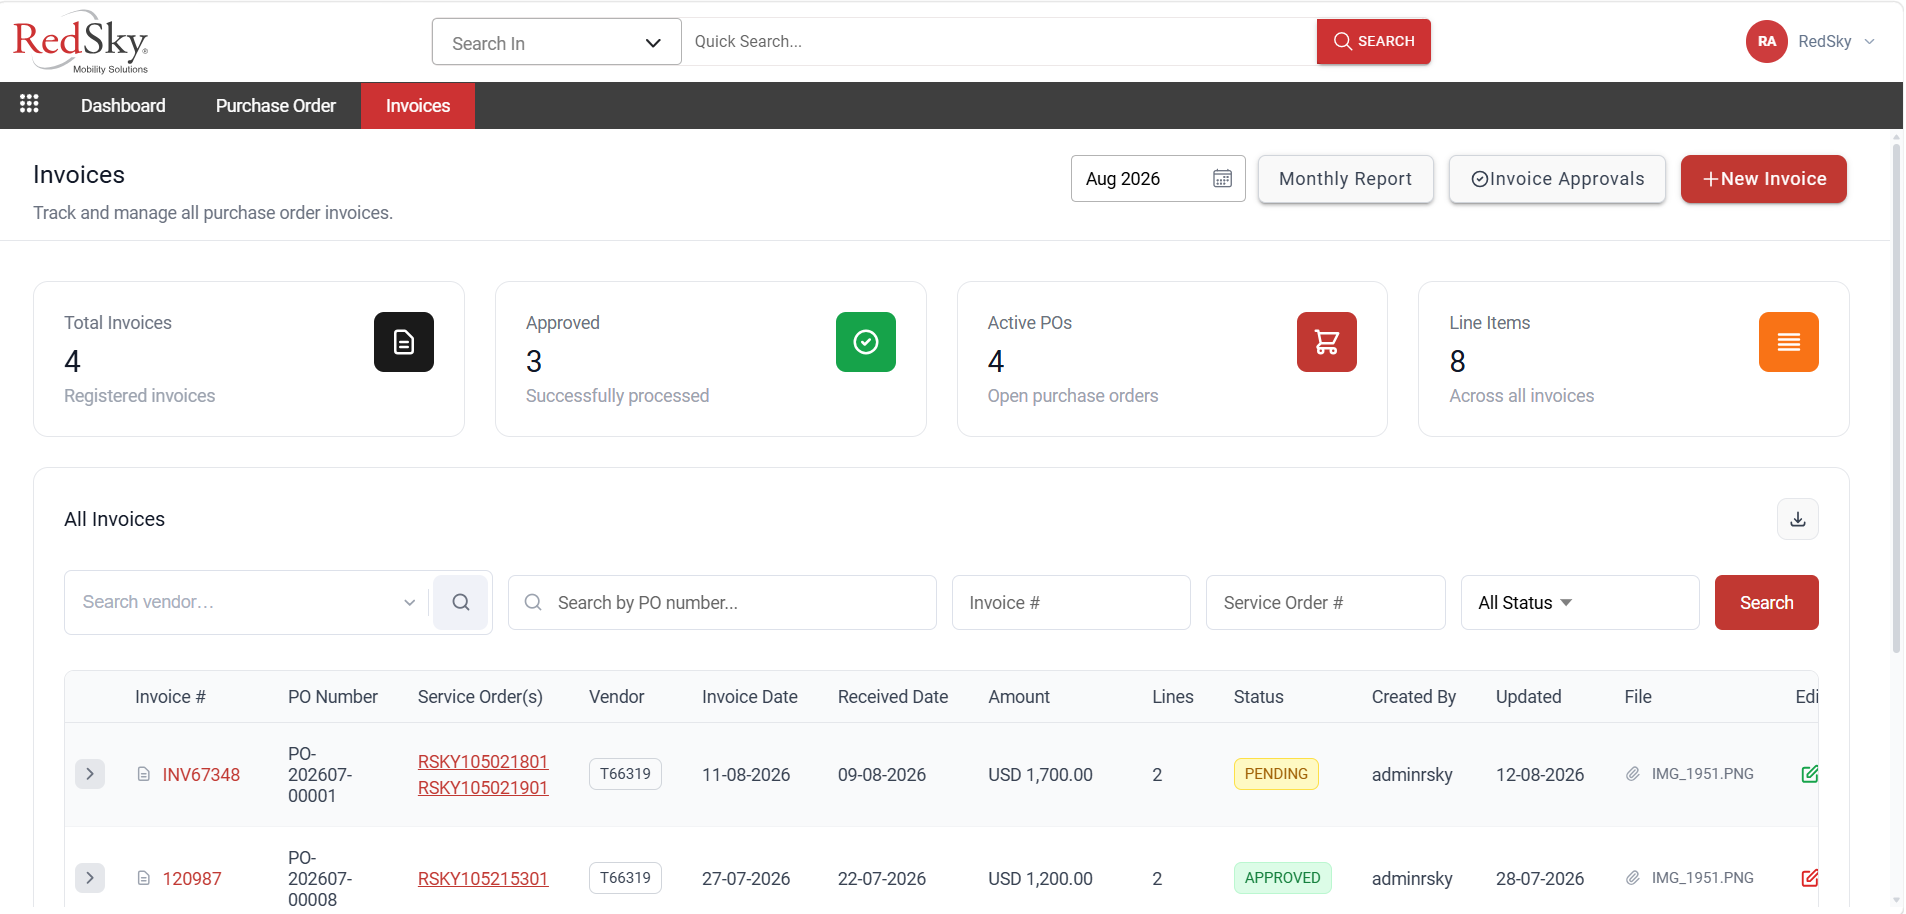Click the green Approved checkmark icon
Viewport: 1906px width, 914px height.
click(x=866, y=342)
